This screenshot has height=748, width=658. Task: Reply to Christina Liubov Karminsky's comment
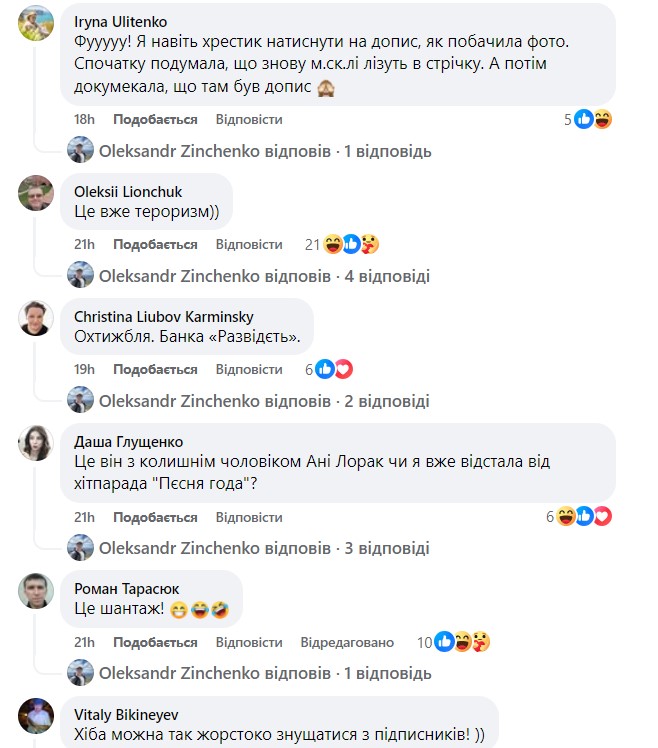249,369
